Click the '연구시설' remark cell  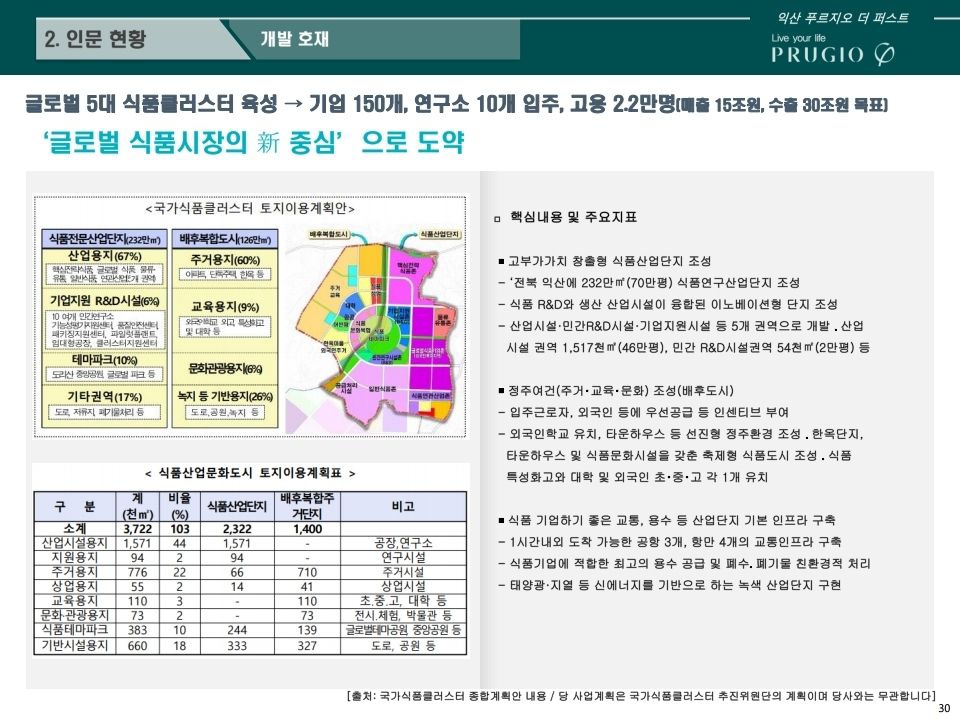tap(403, 558)
